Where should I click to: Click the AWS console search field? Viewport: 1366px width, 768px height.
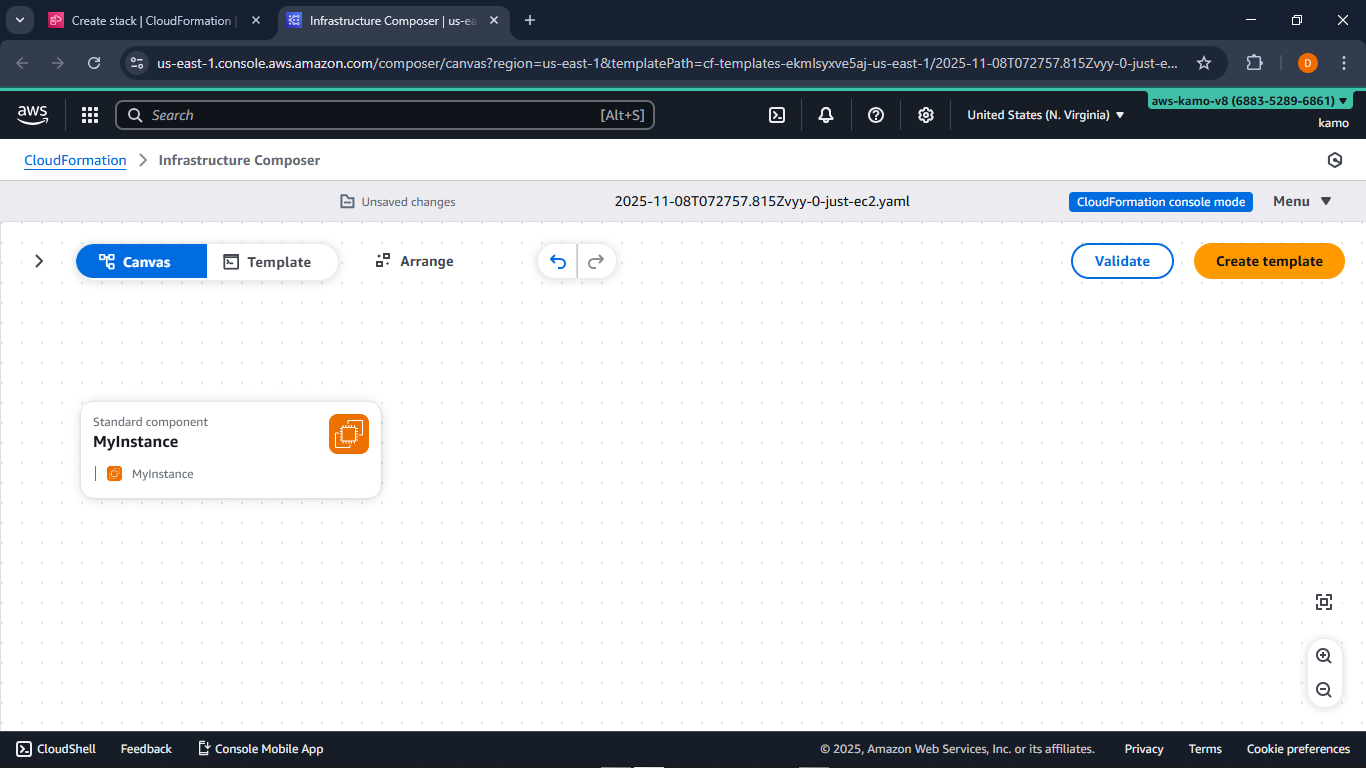(x=385, y=115)
